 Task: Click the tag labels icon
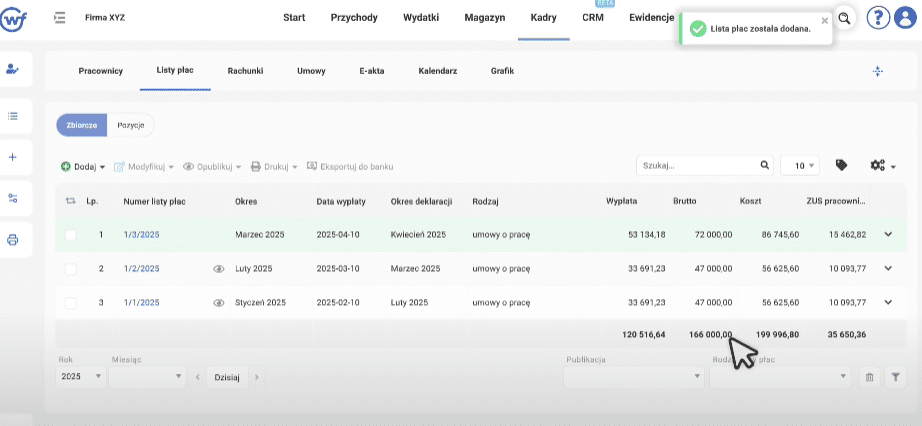[841, 165]
